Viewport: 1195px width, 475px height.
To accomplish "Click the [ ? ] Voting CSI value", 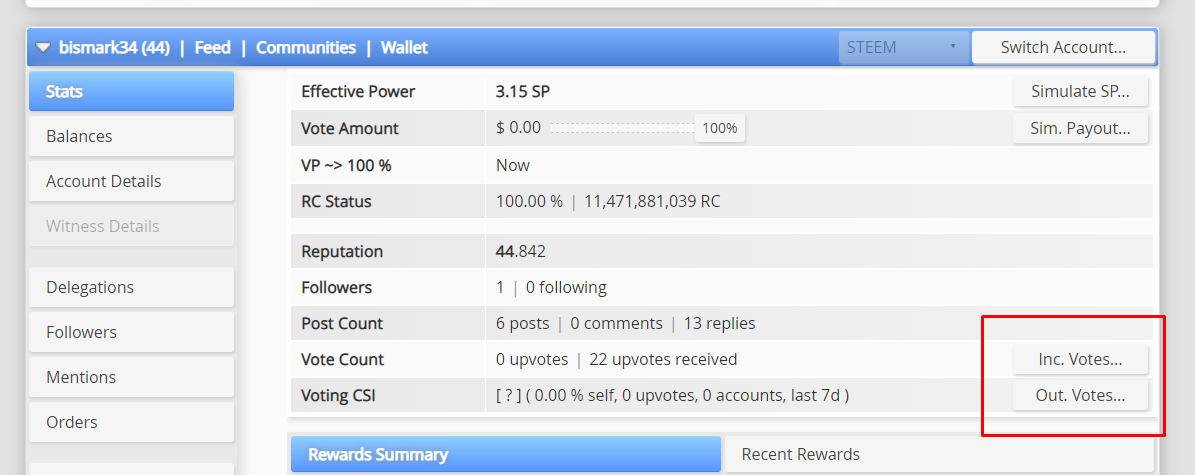I will pos(508,396).
